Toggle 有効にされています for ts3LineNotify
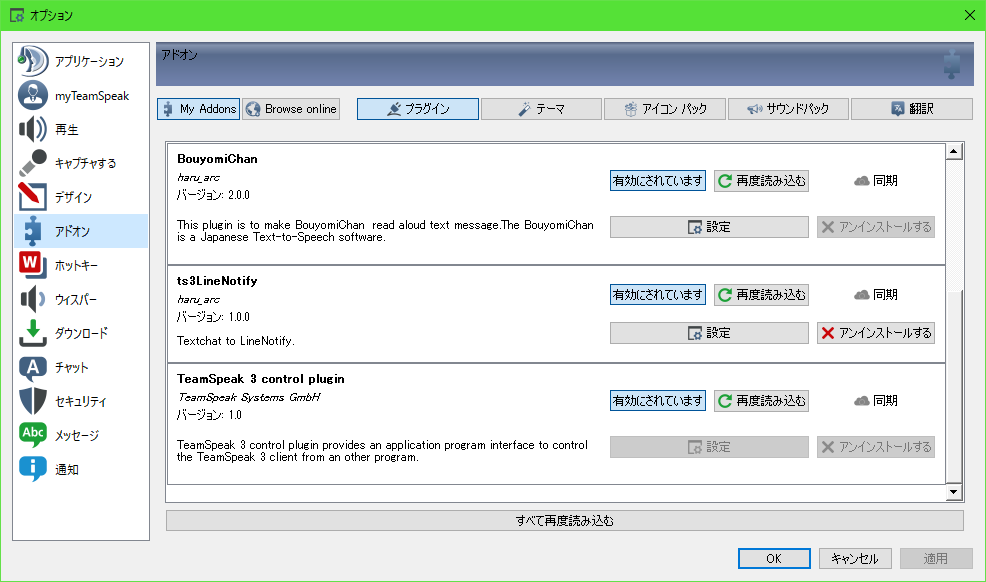Image resolution: width=986 pixels, height=582 pixels. click(658, 295)
